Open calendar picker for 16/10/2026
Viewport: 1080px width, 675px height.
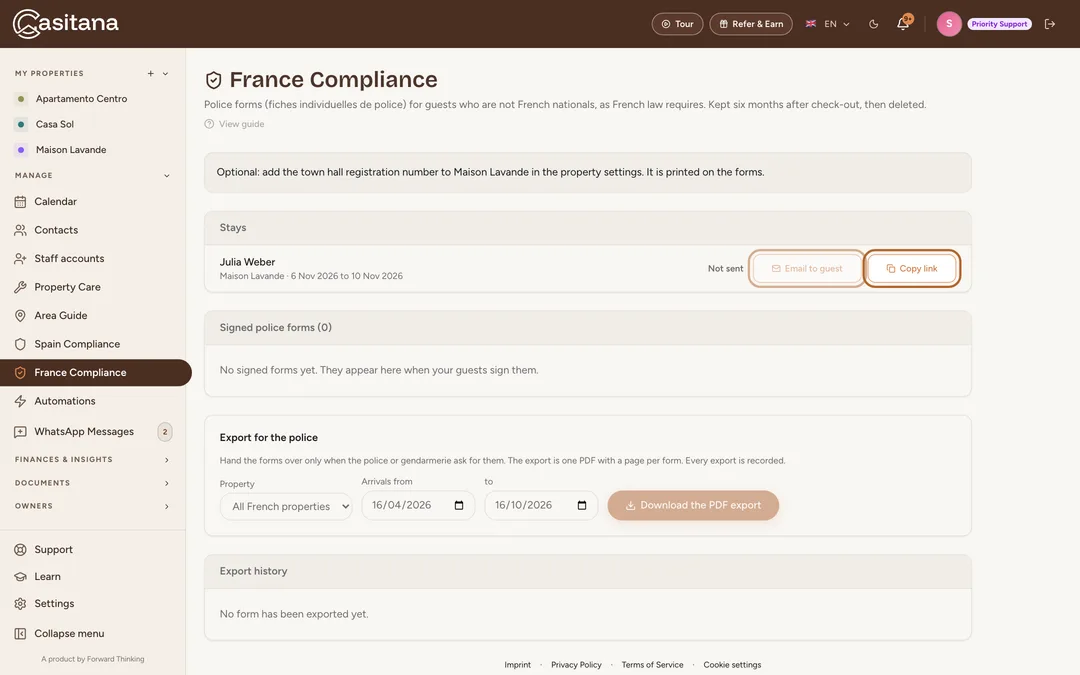click(581, 506)
